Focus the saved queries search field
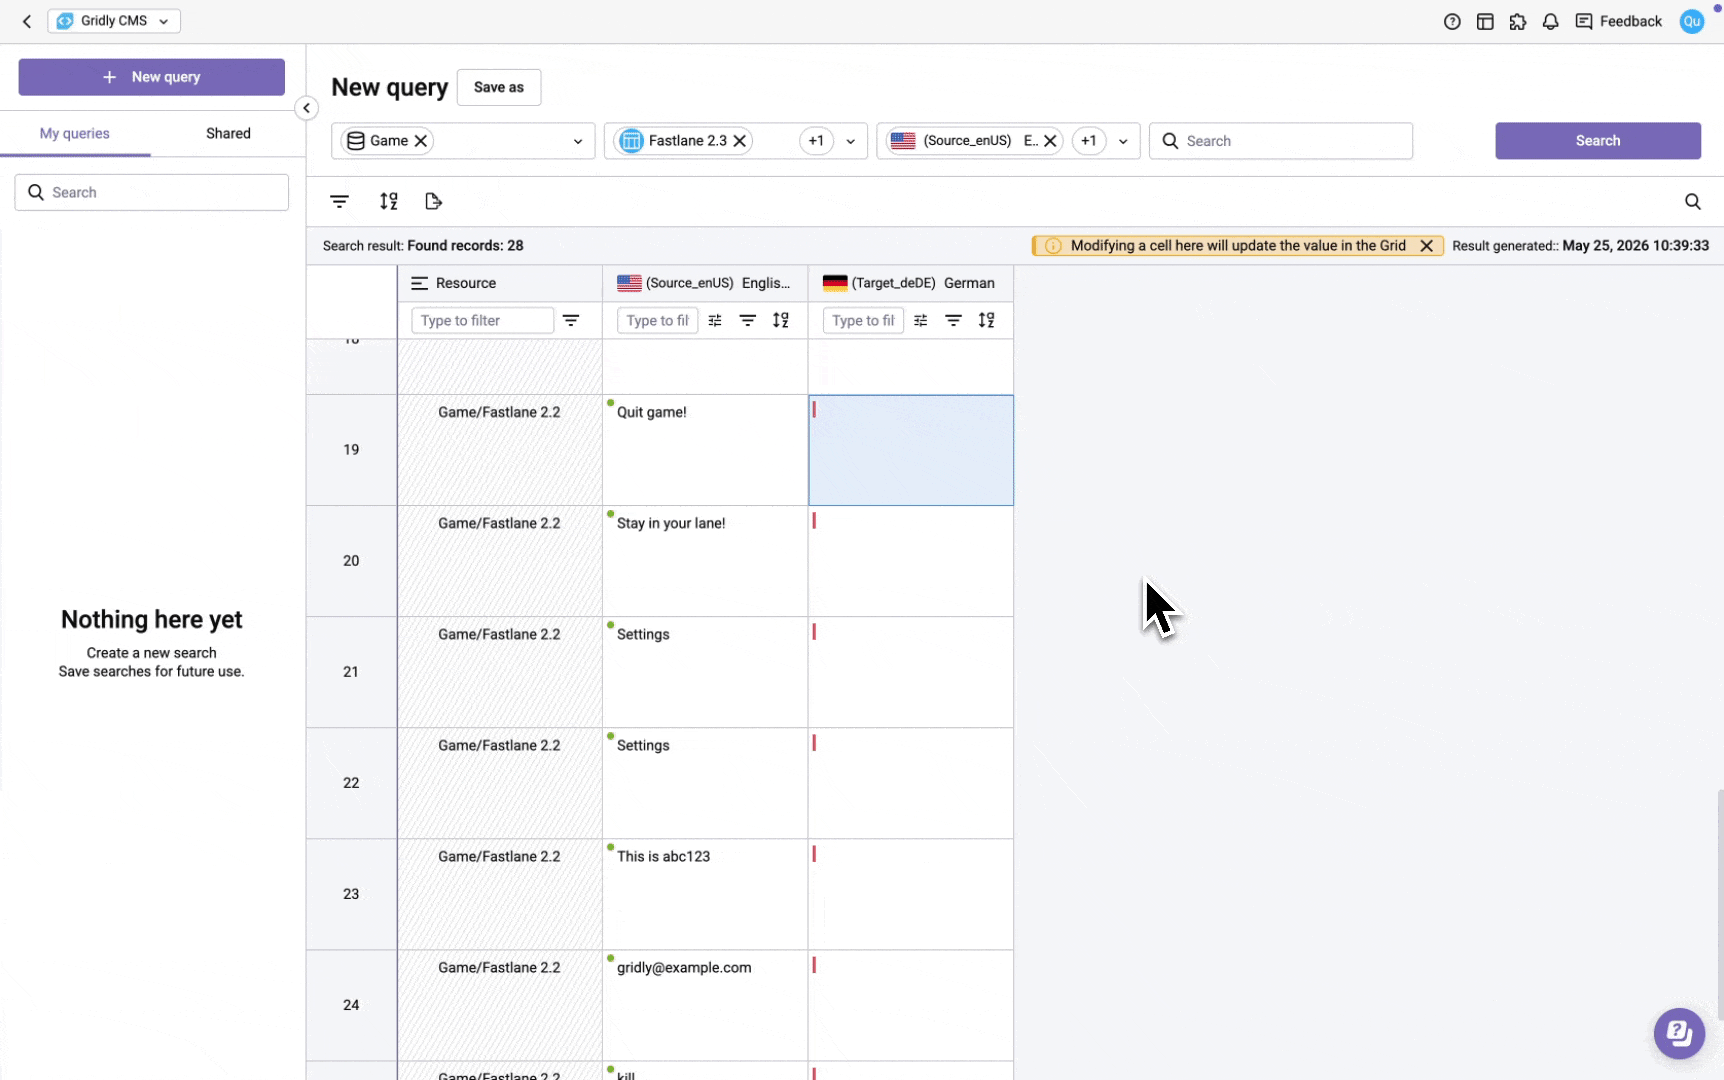Image resolution: width=1724 pixels, height=1080 pixels. (x=152, y=193)
